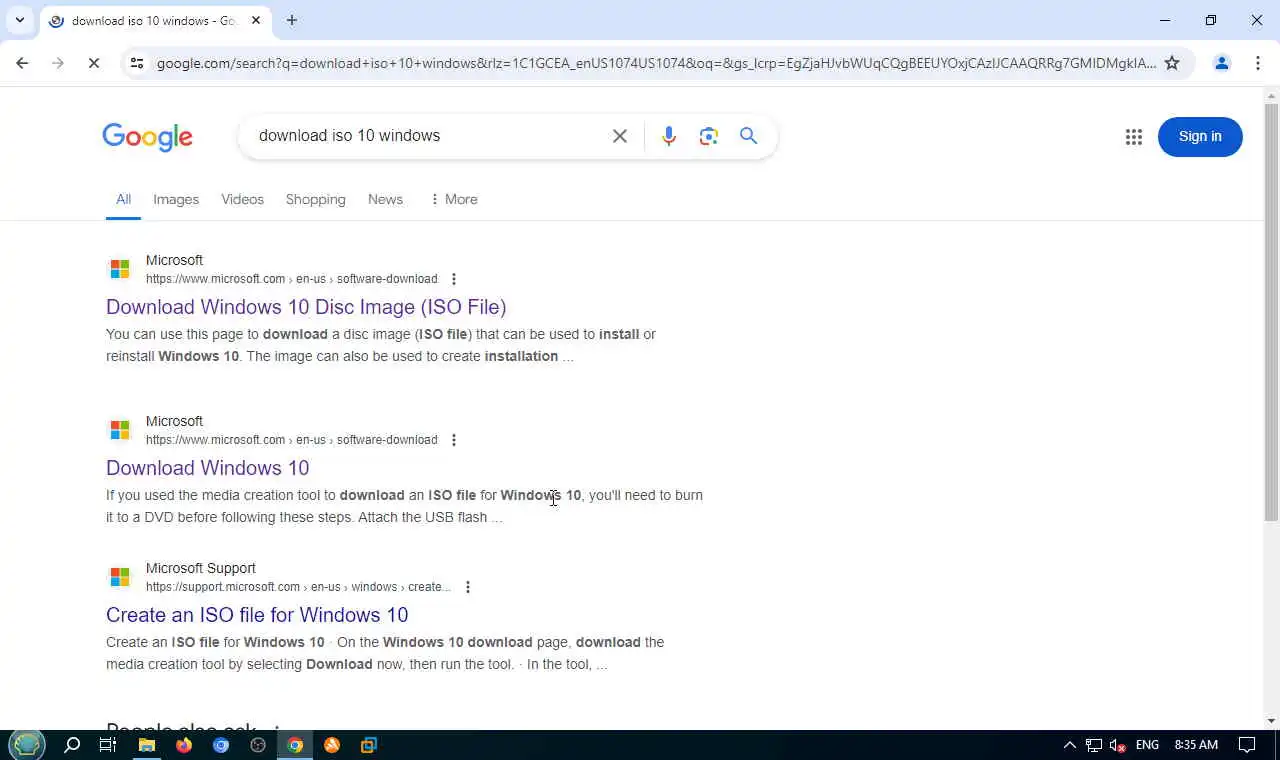Click the address bar URL field
The height and width of the screenshot is (760, 1280).
pyautogui.click(x=655, y=63)
